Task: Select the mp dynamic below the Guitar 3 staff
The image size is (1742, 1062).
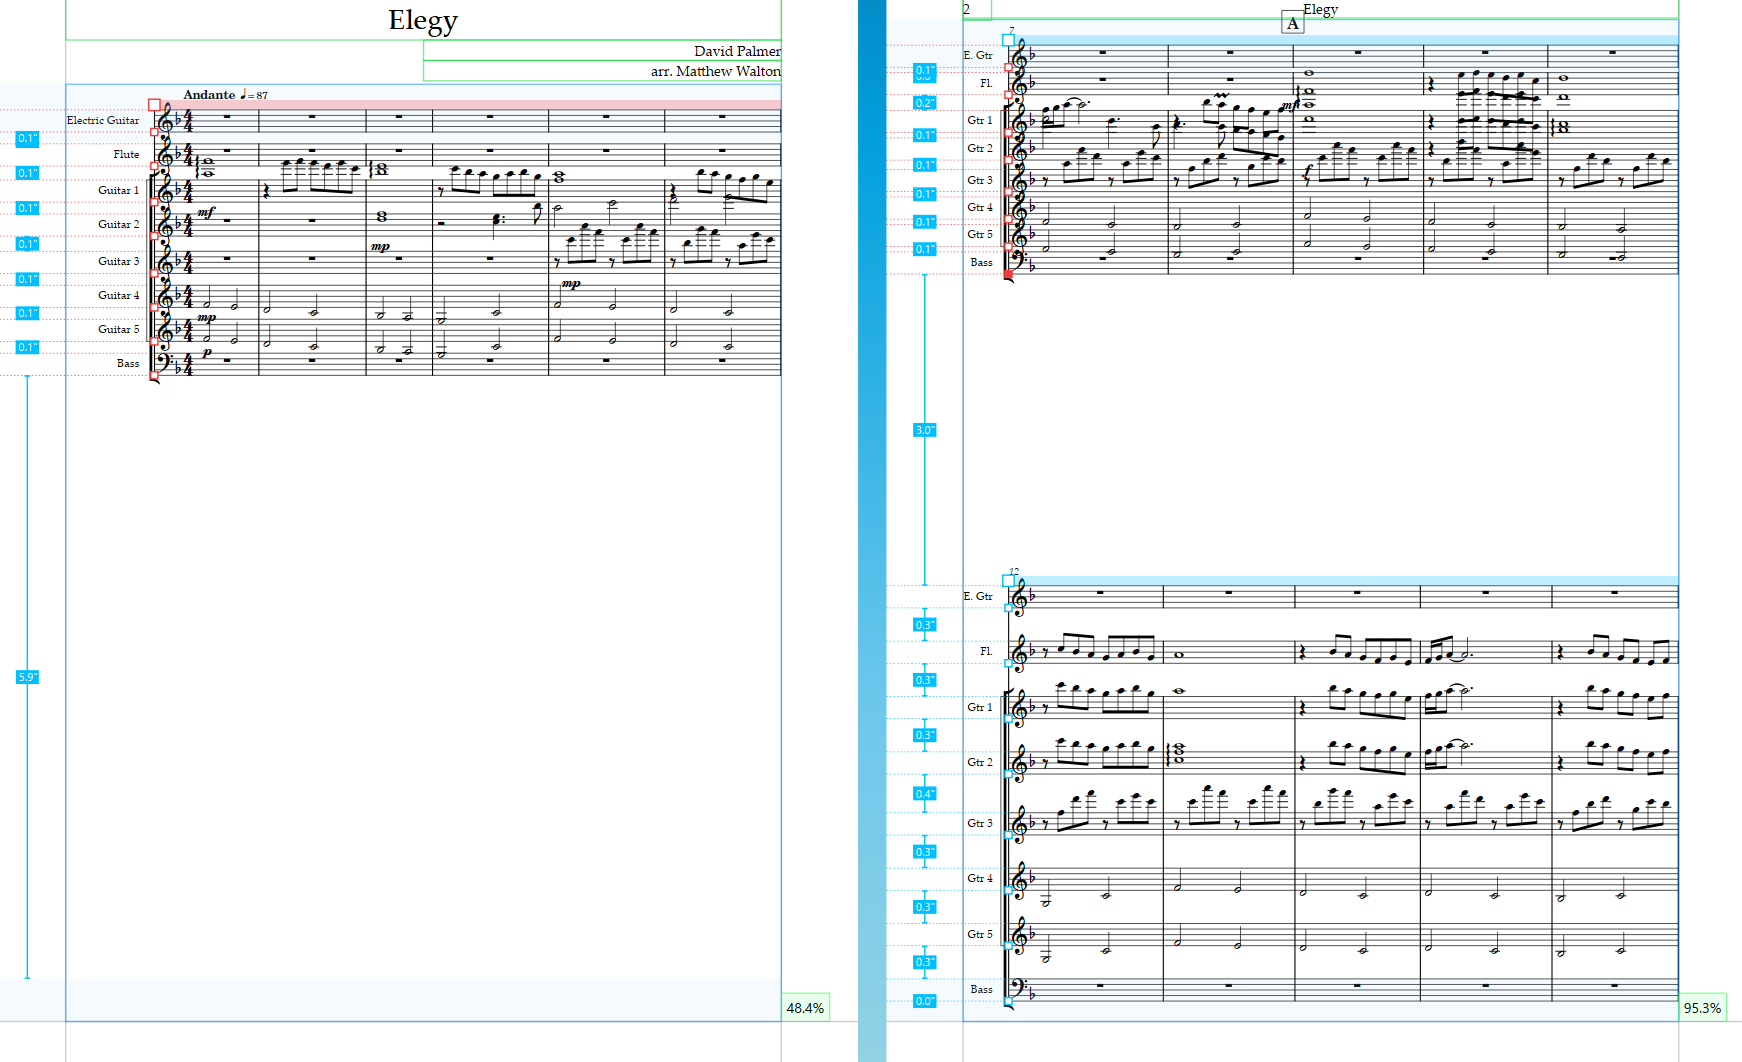Action: pyautogui.click(x=571, y=284)
